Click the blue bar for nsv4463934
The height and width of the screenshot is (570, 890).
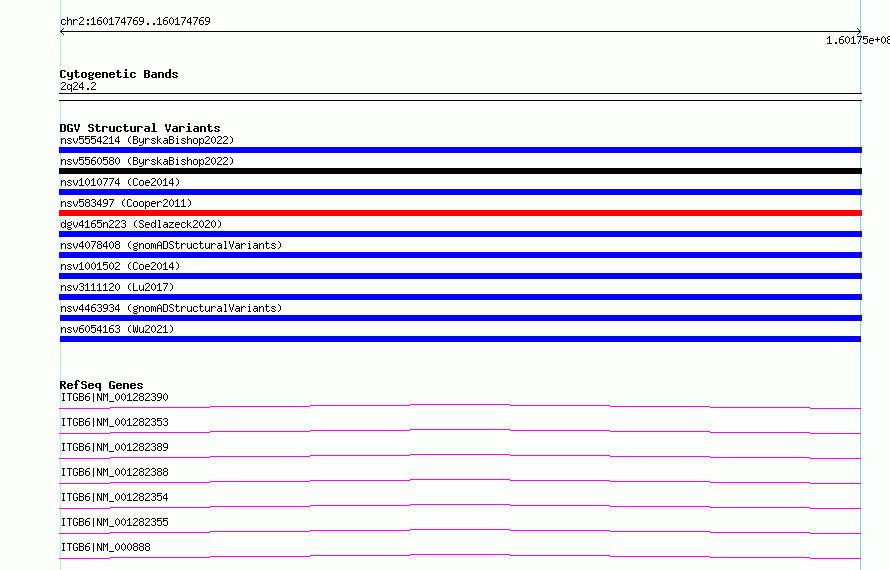coord(460,318)
